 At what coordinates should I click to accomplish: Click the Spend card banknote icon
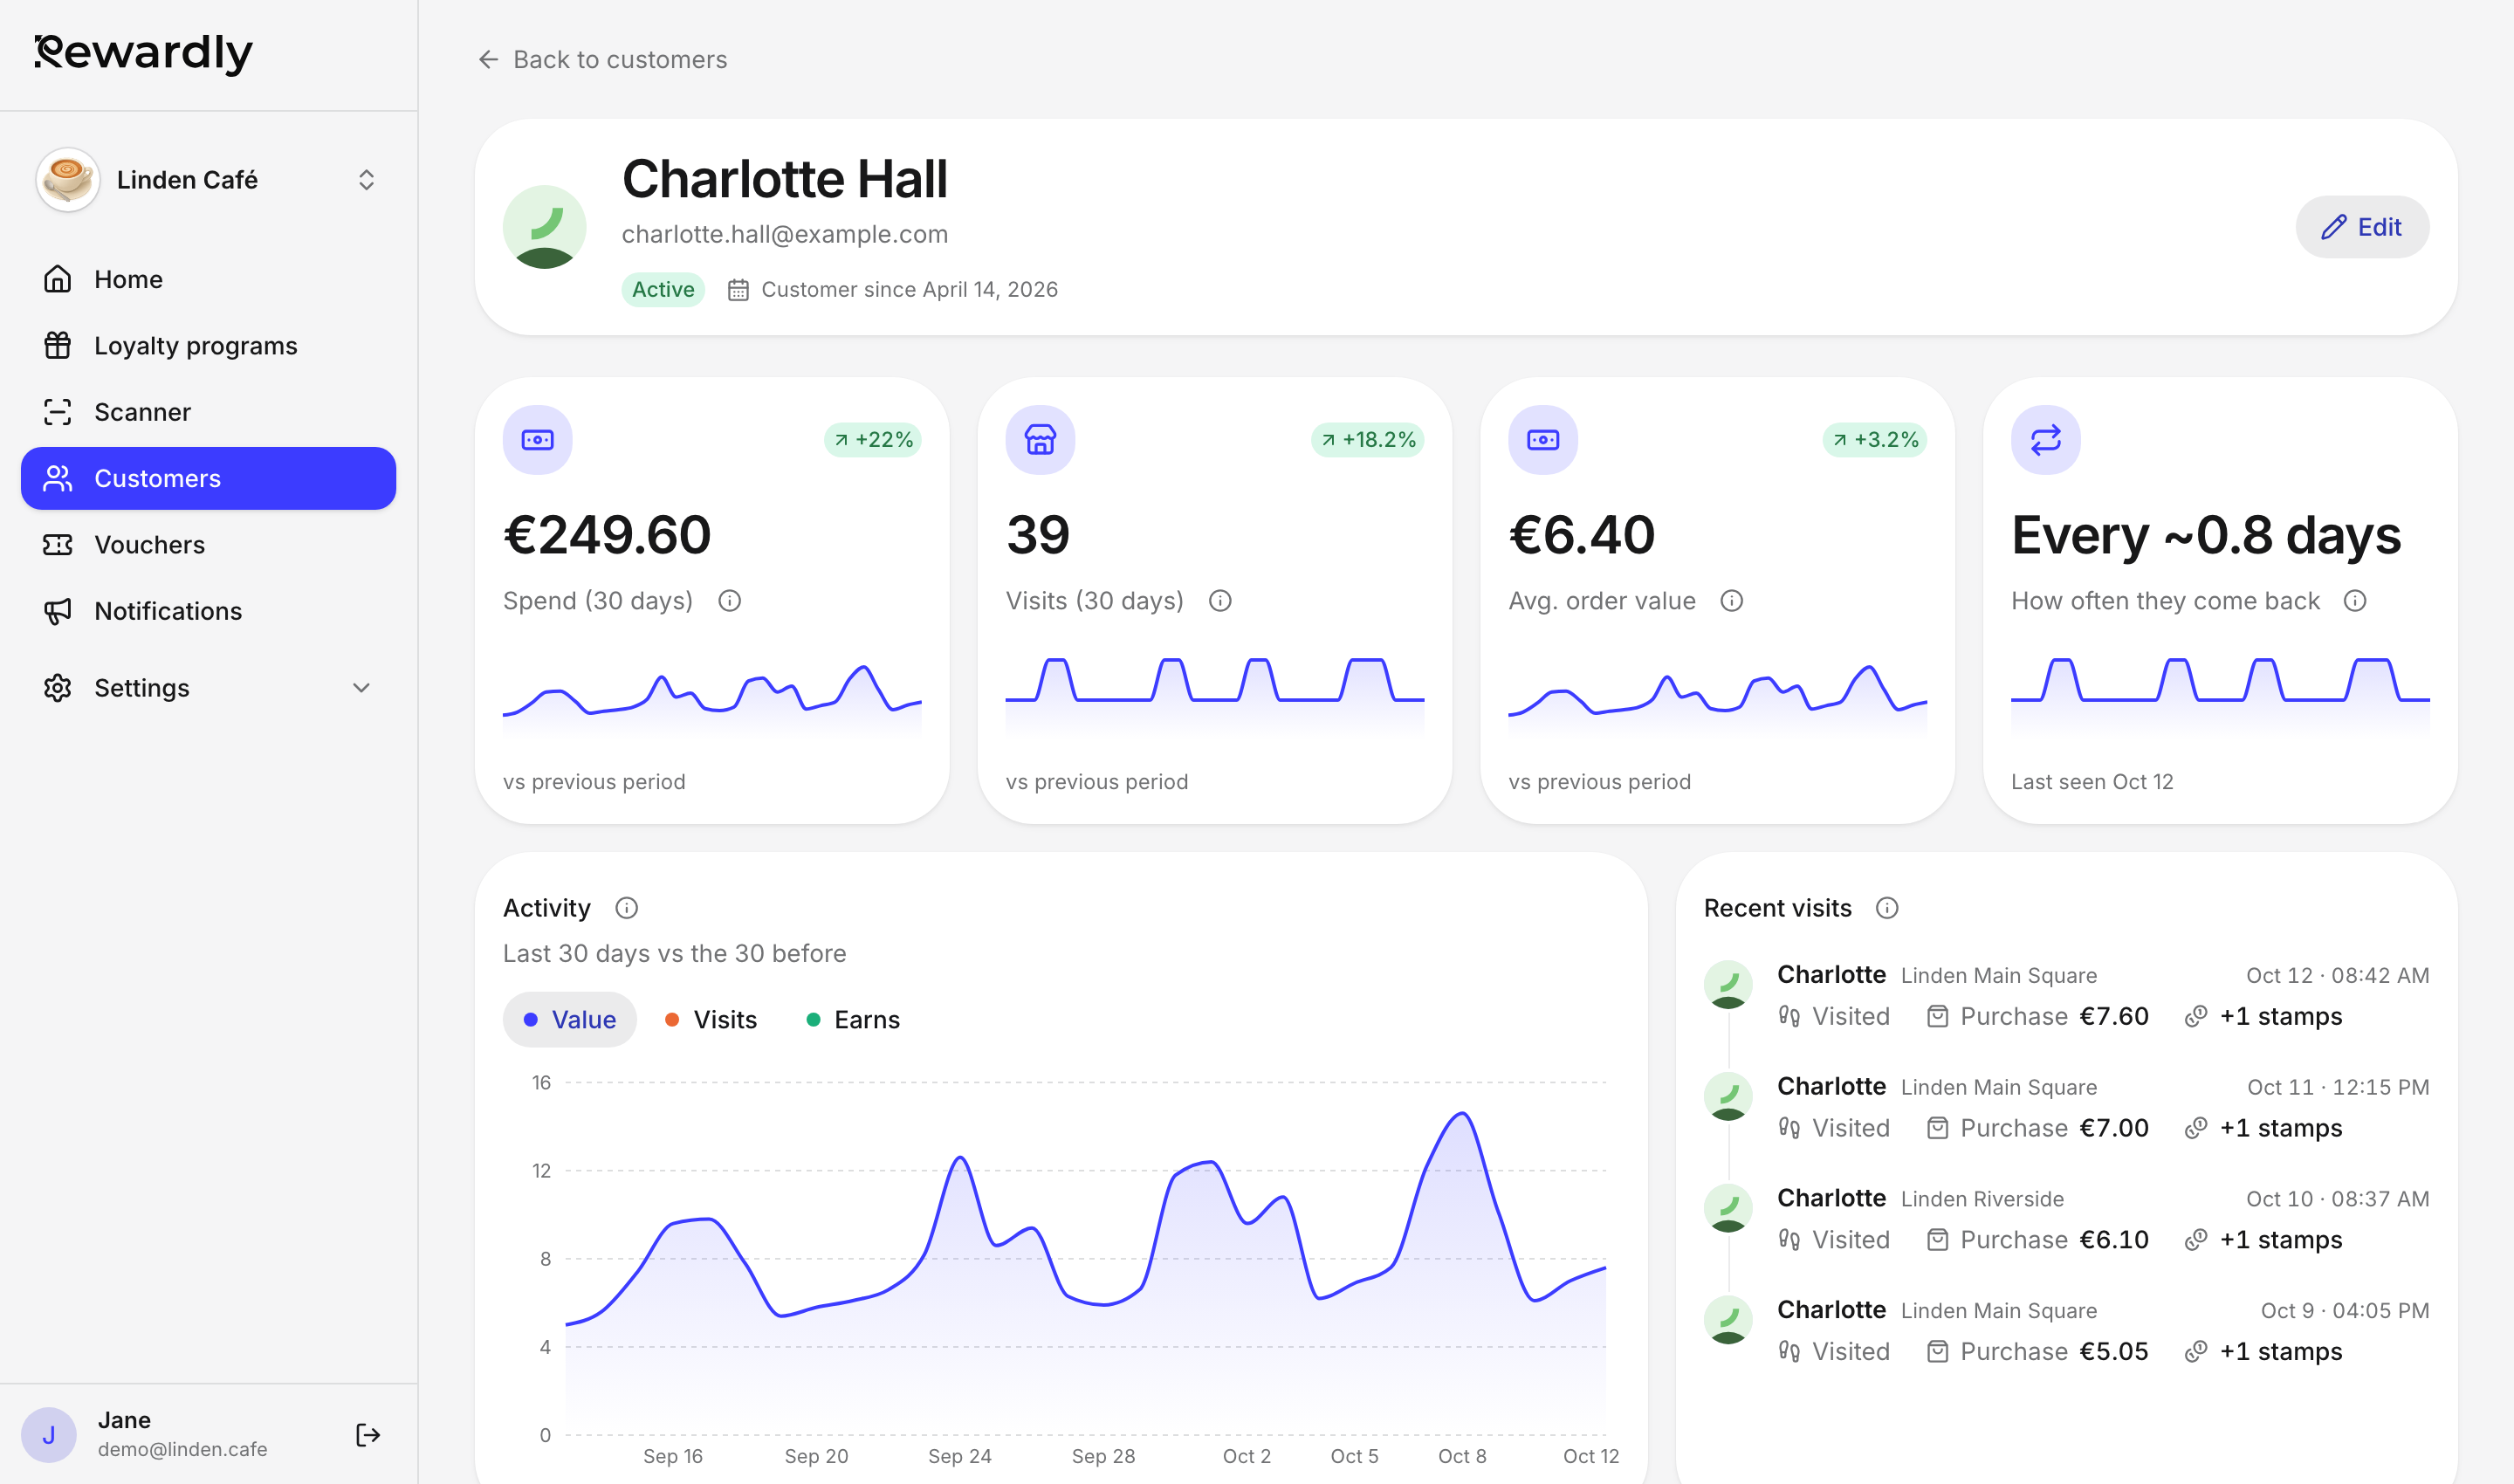click(538, 440)
